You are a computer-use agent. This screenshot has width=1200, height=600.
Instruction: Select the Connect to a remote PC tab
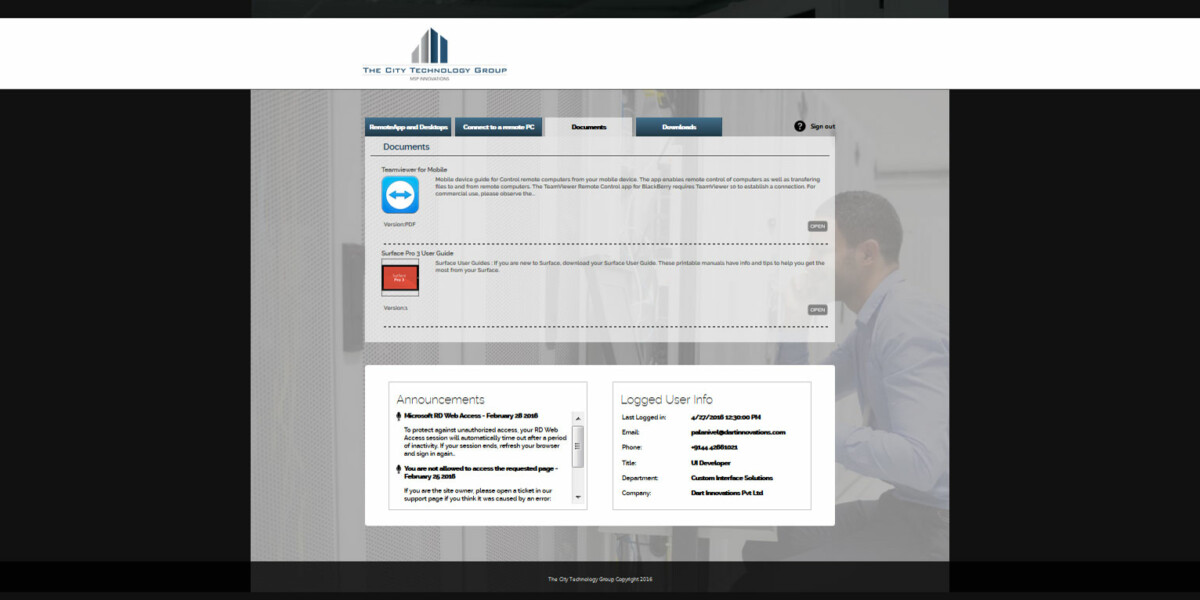click(x=501, y=127)
